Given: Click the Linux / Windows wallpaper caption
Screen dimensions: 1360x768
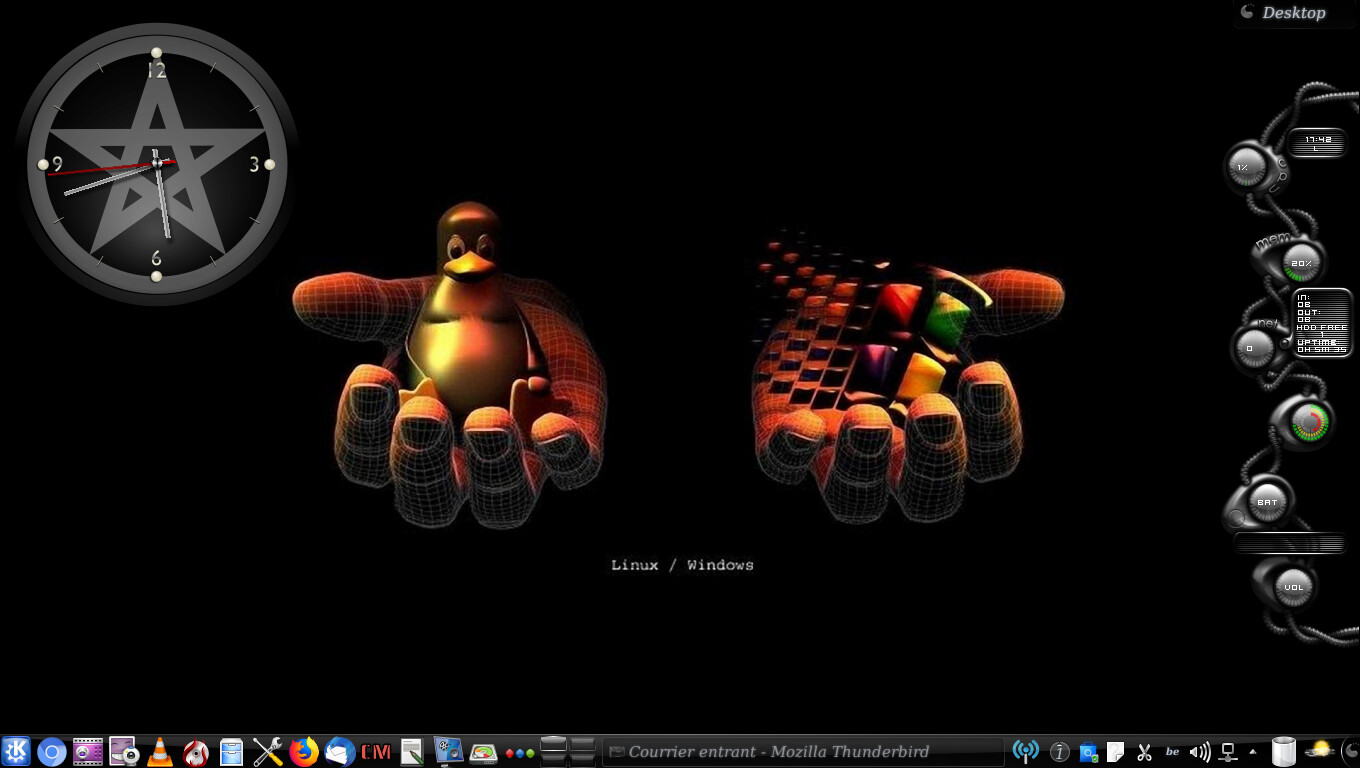Looking at the screenshot, I should (682, 565).
